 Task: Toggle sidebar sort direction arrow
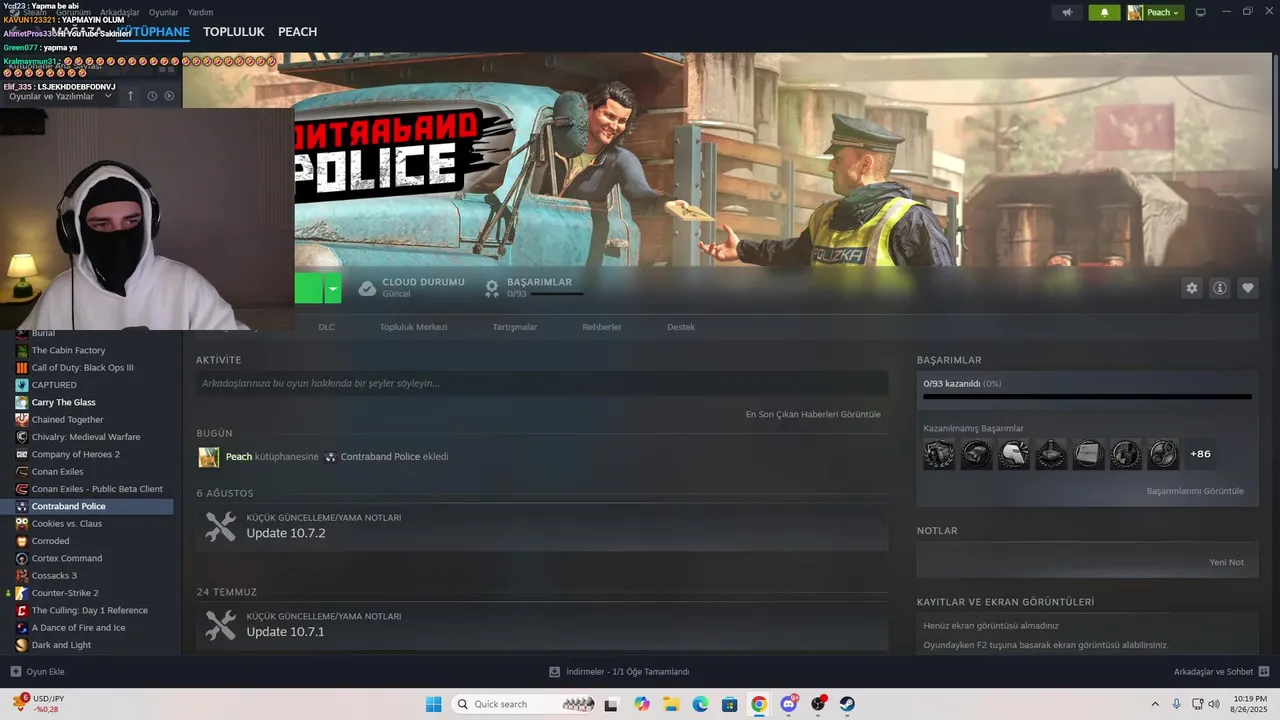(130, 96)
